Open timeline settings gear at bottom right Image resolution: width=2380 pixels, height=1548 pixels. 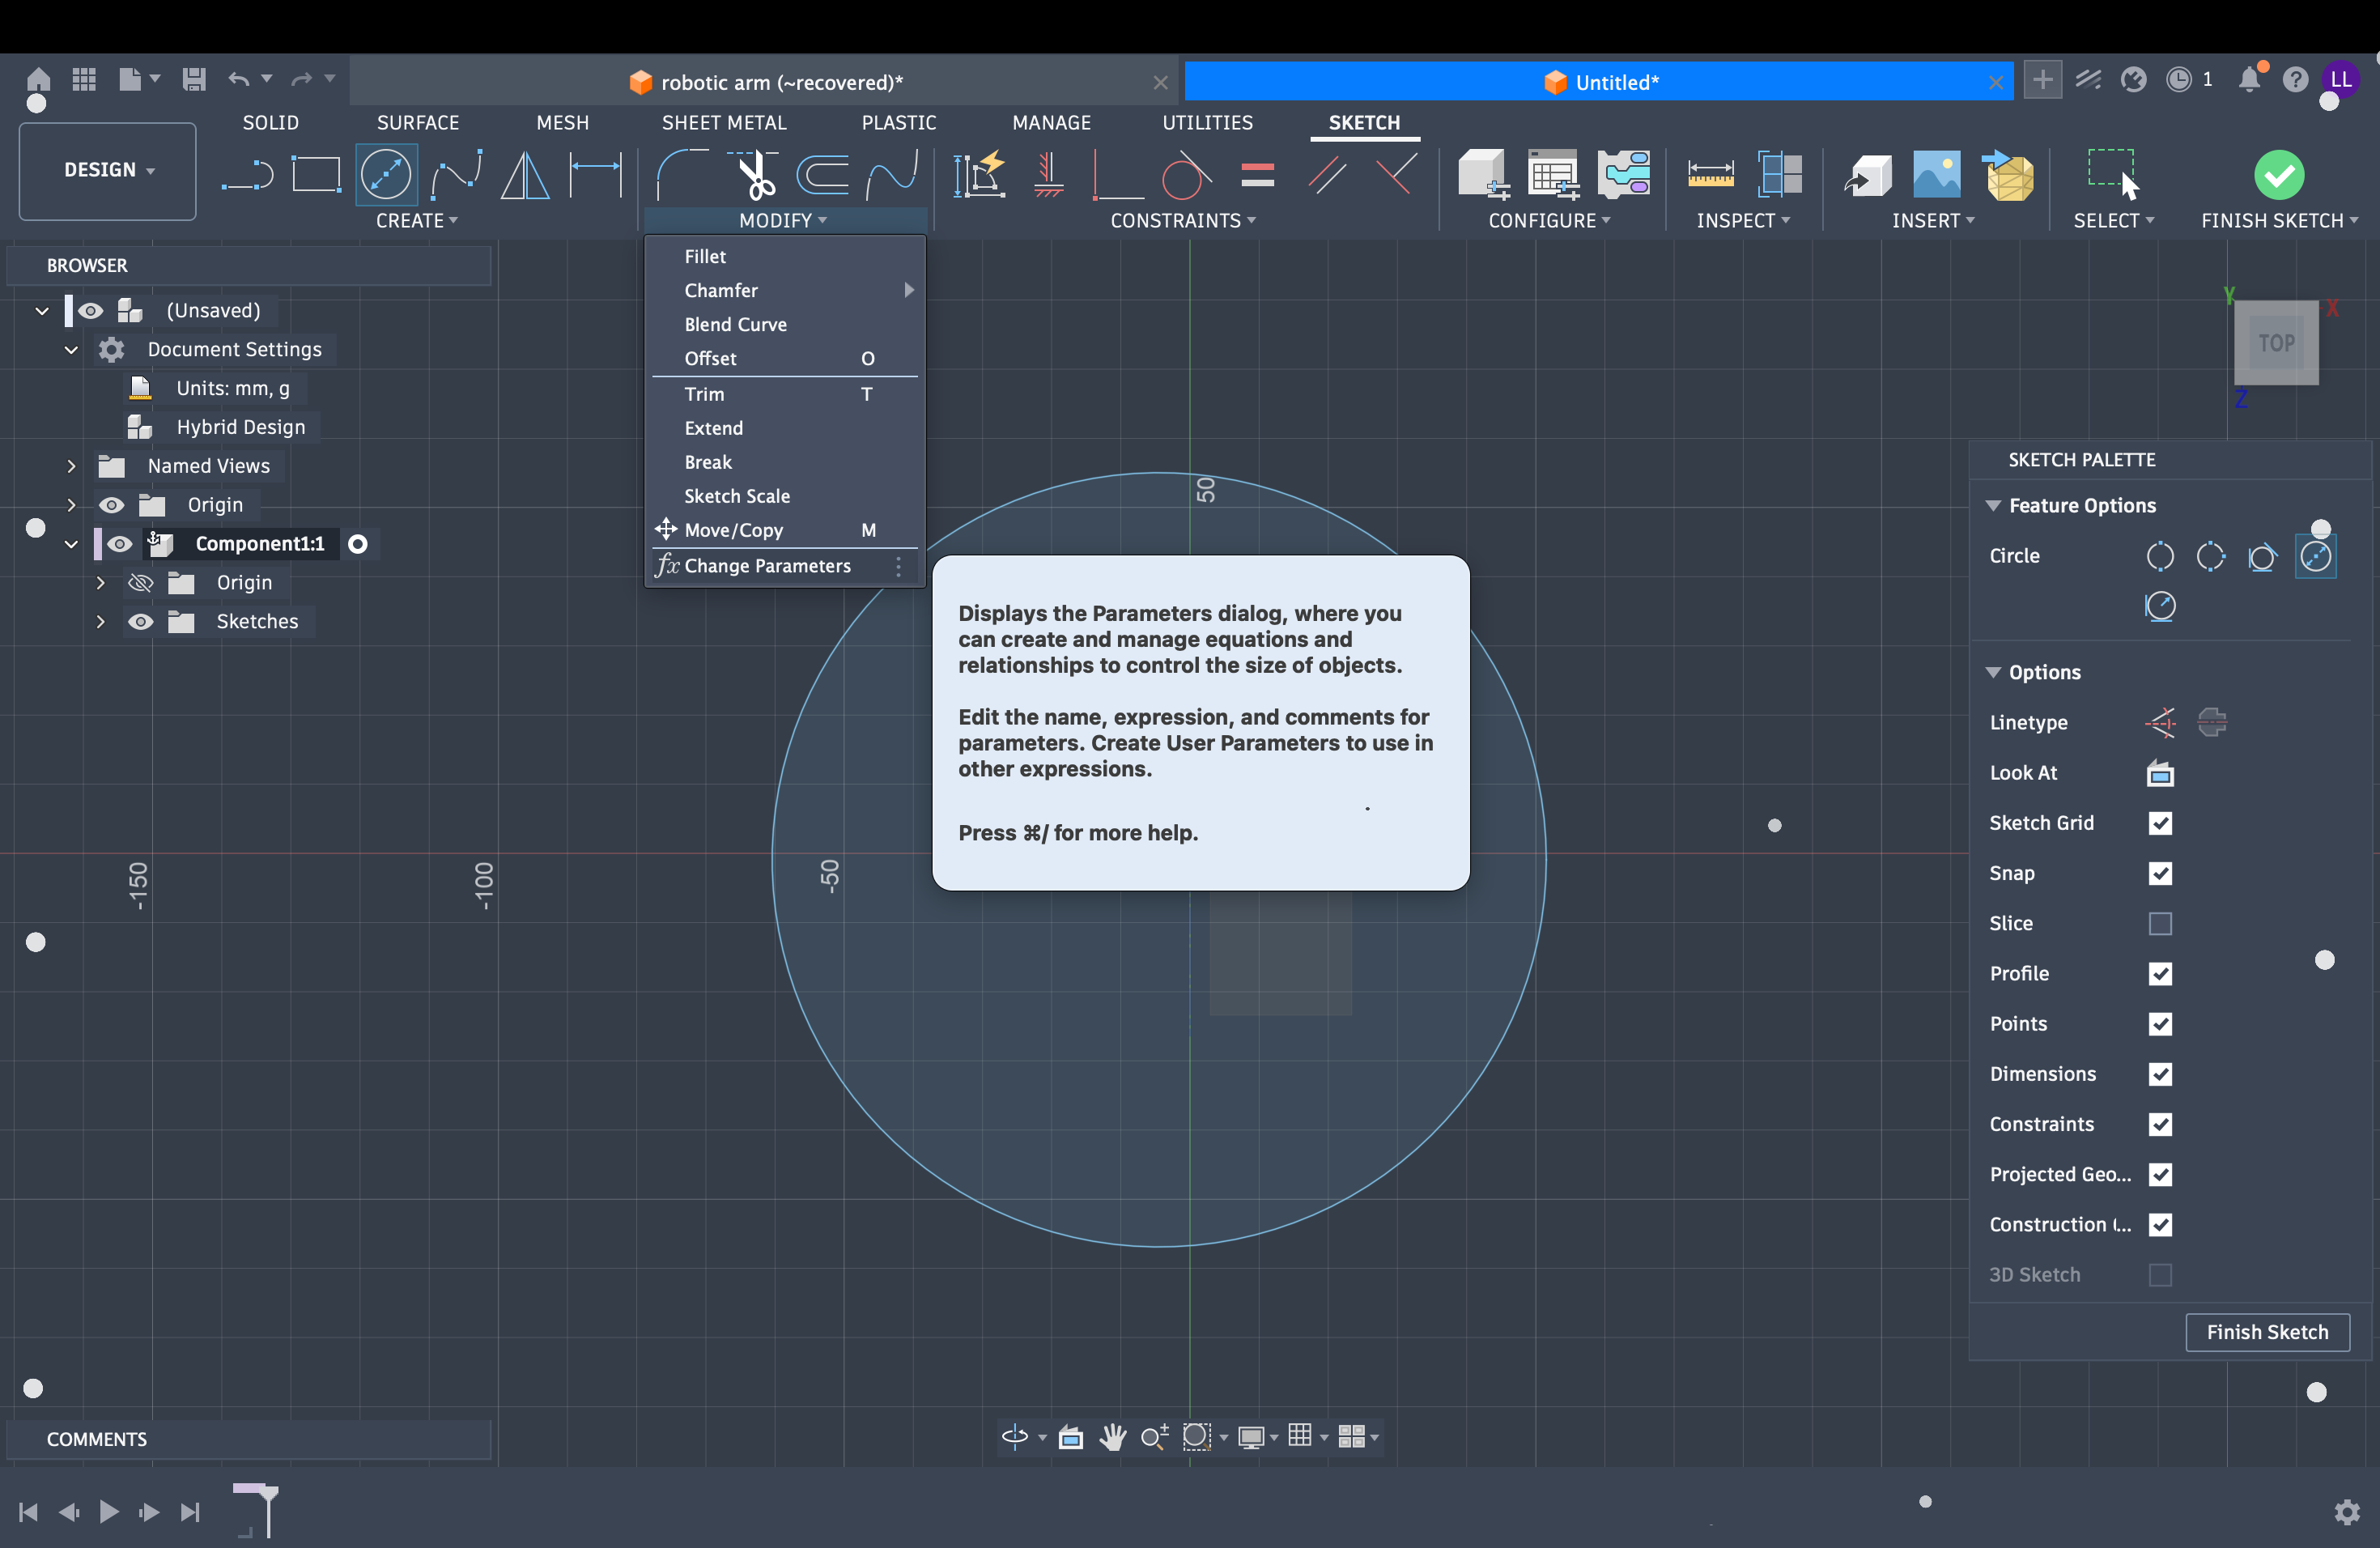coord(2346,1511)
